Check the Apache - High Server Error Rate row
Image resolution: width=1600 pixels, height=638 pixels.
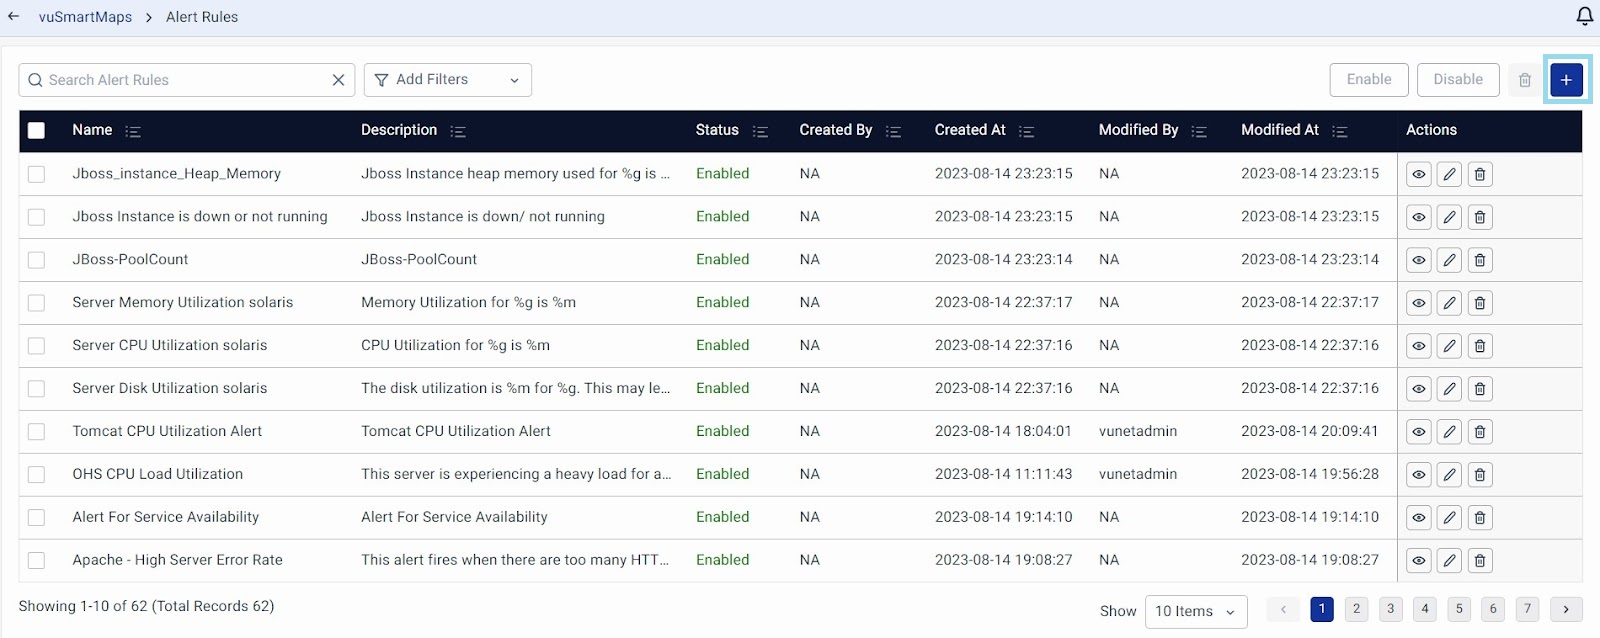37,561
